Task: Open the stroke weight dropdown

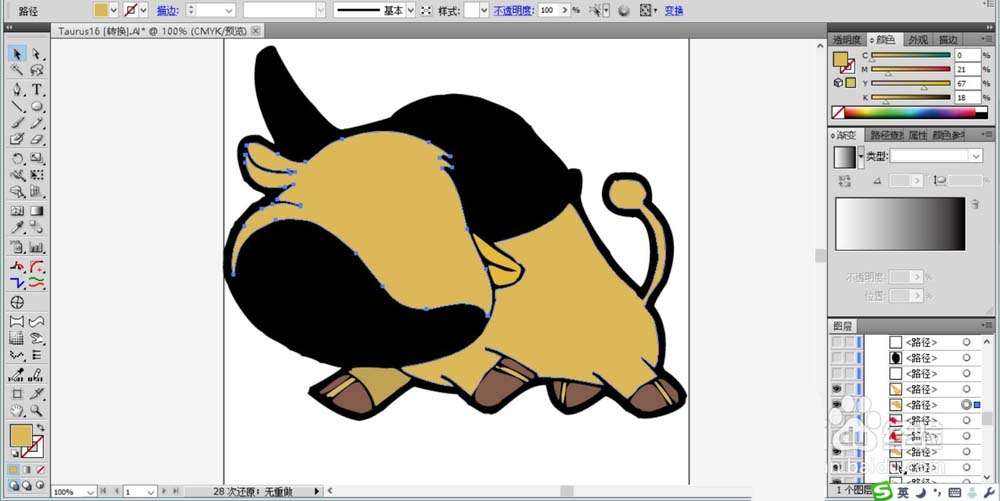Action: (x=230, y=10)
